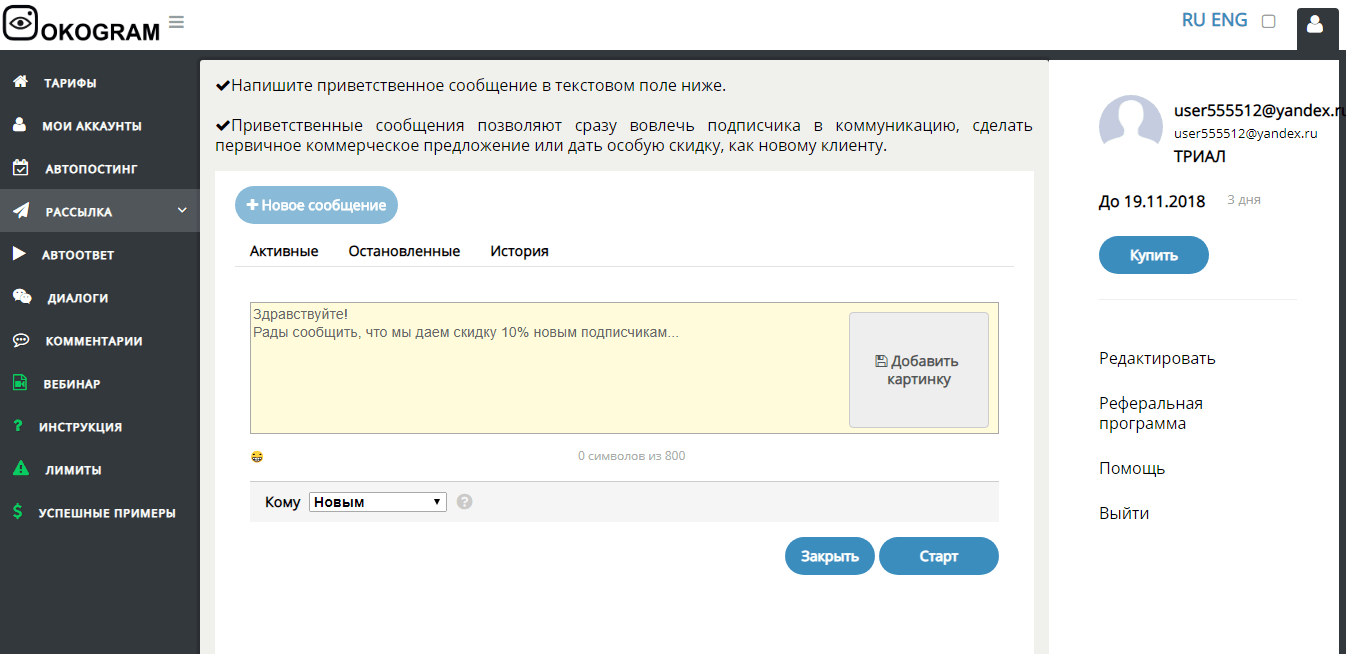1346x654 pixels.
Task: Open the Реферальная программа link
Action: (1150, 413)
